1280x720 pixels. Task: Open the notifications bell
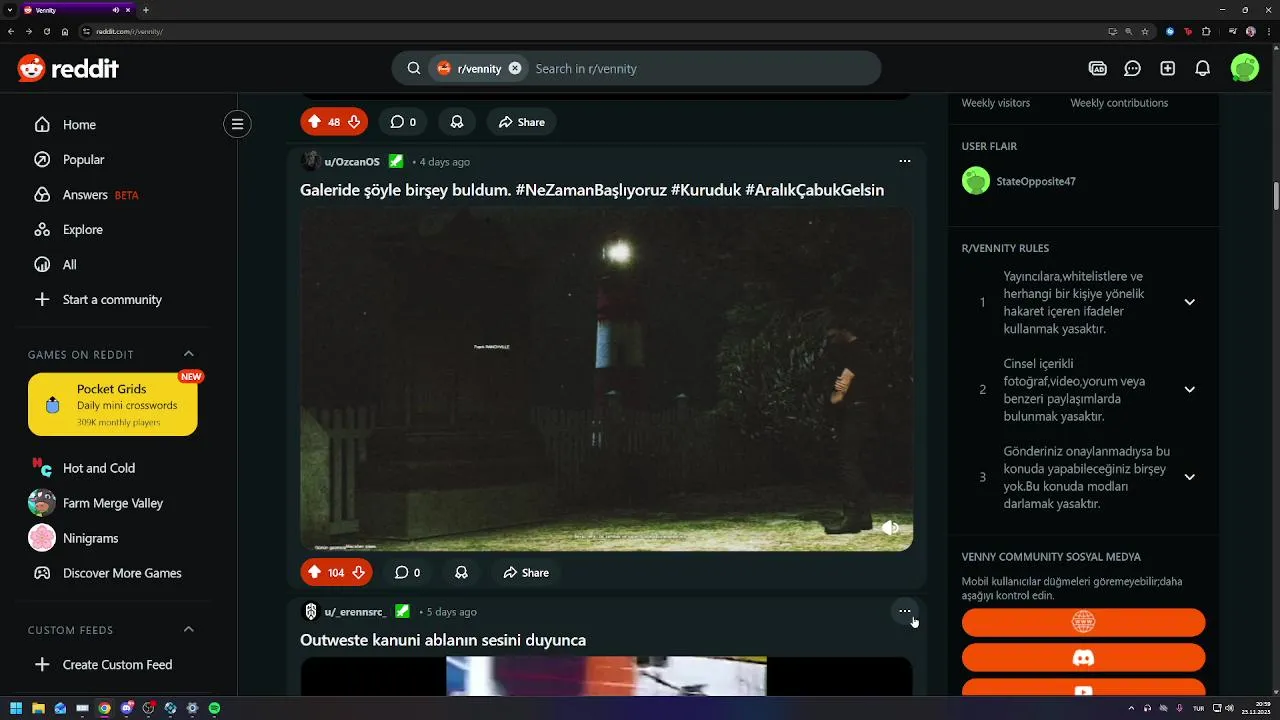1203,68
